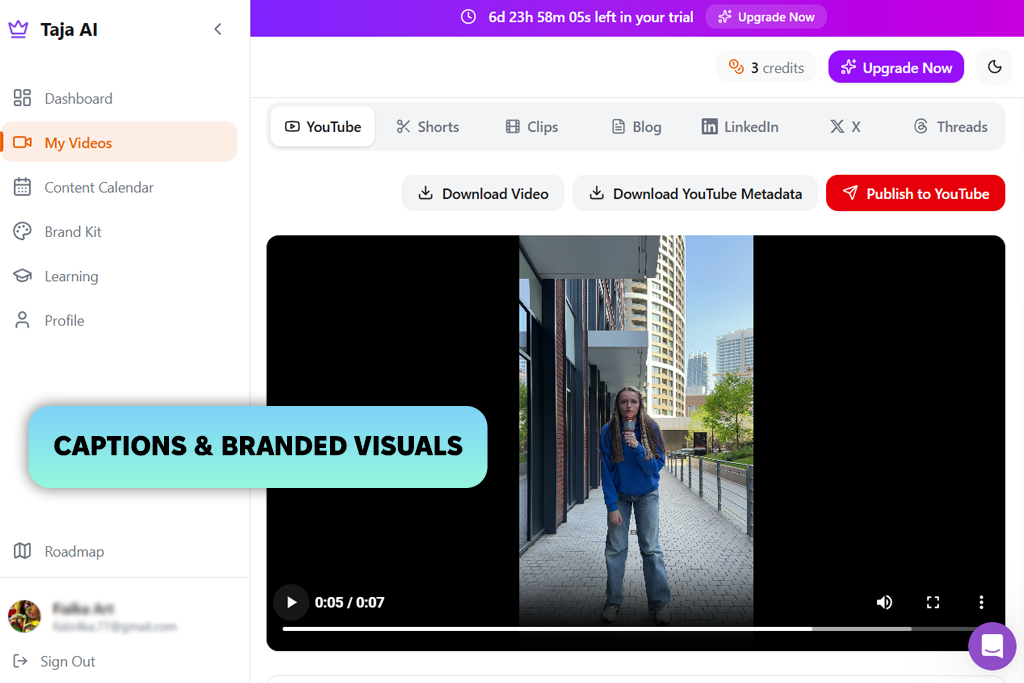Switch to the X tab
The height and width of the screenshot is (683, 1024).
[x=845, y=127]
